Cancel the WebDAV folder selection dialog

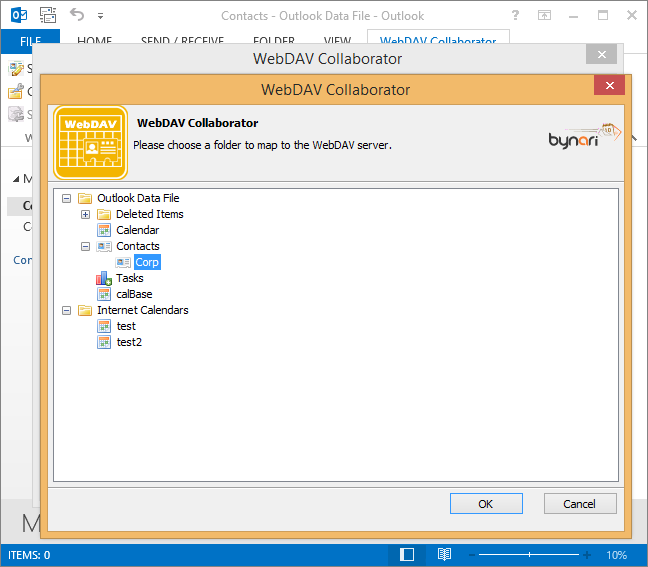[580, 503]
